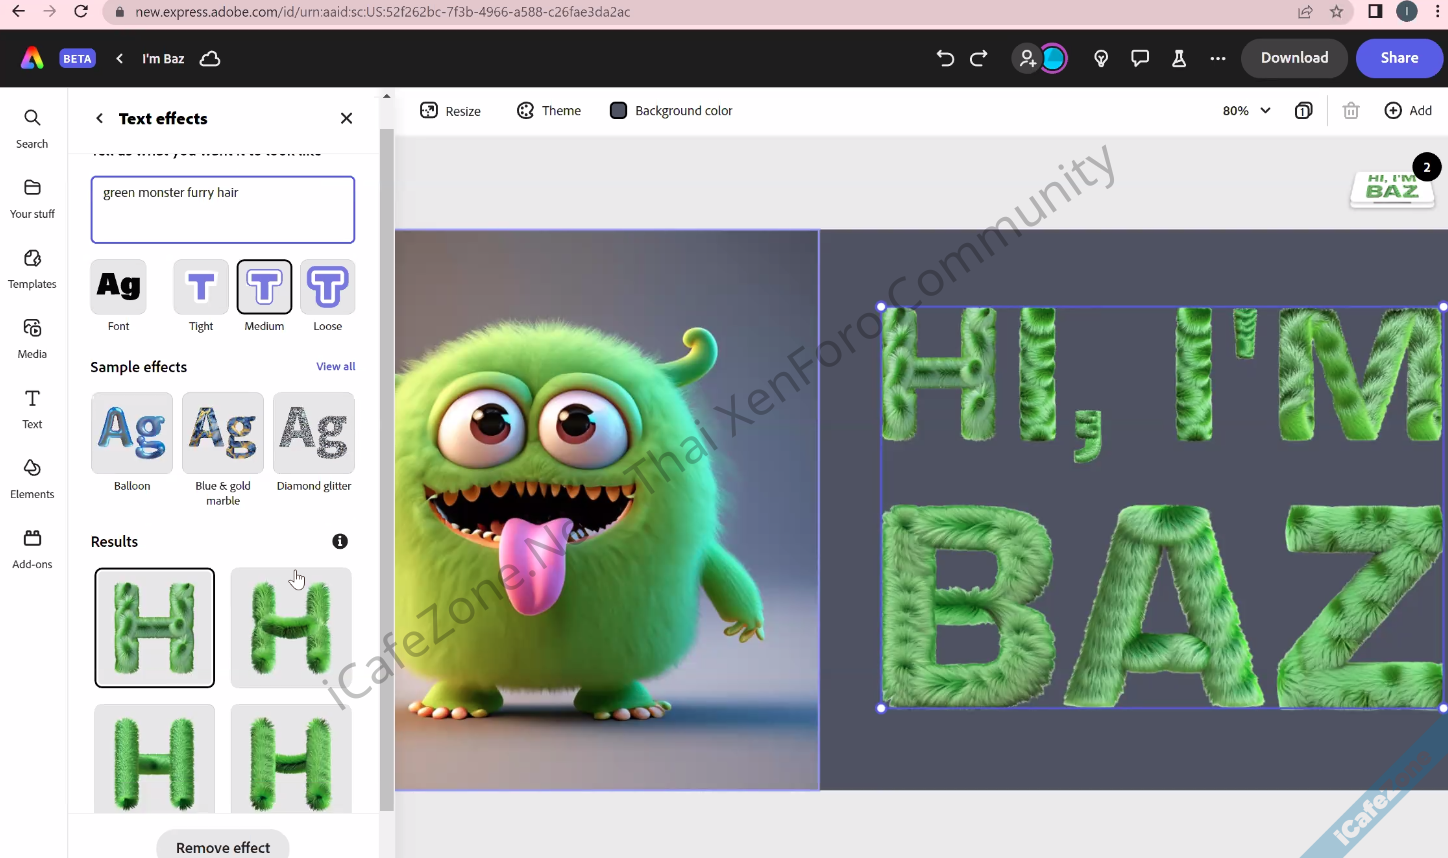Click the View all link
The height and width of the screenshot is (858, 1448).
[335, 367]
